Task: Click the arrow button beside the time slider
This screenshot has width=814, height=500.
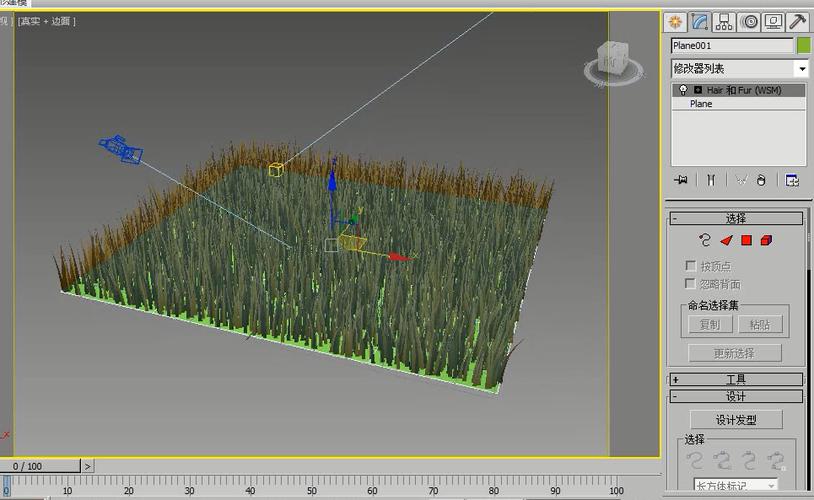Action: (x=87, y=466)
